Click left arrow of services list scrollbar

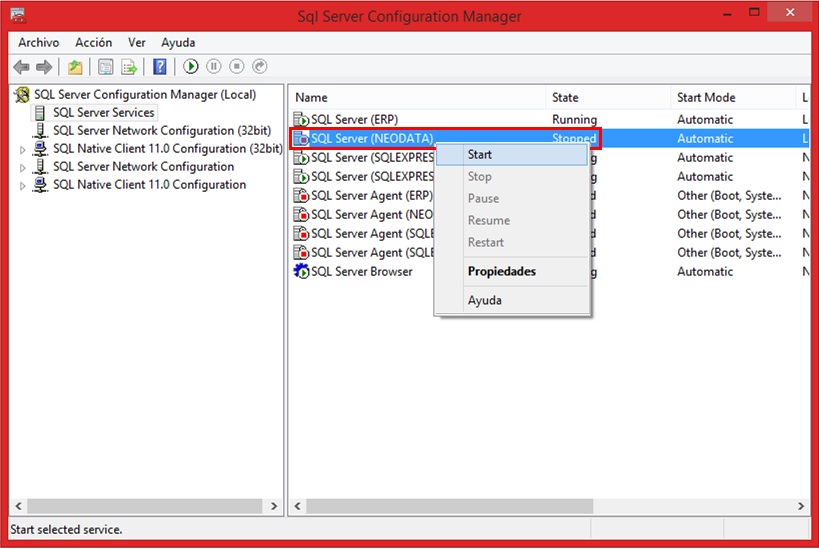pyautogui.click(x=298, y=506)
